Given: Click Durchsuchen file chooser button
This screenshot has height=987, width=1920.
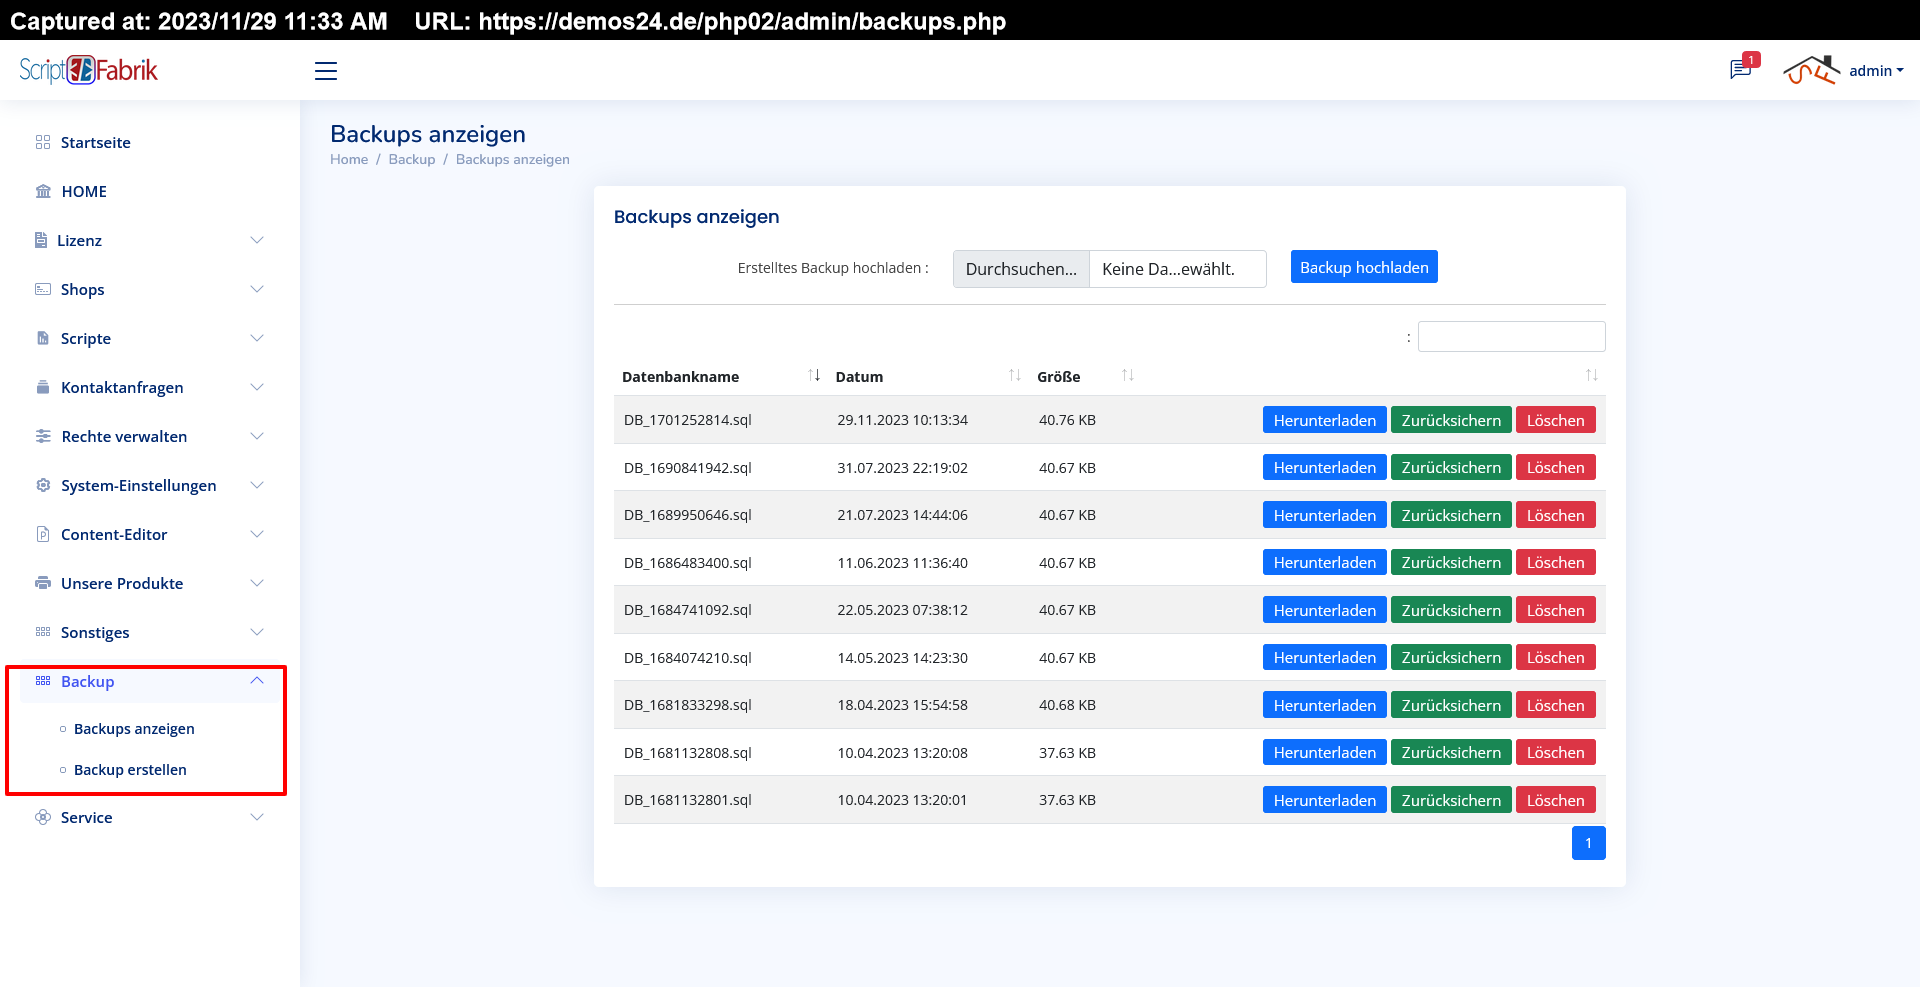Looking at the screenshot, I should 1021,269.
